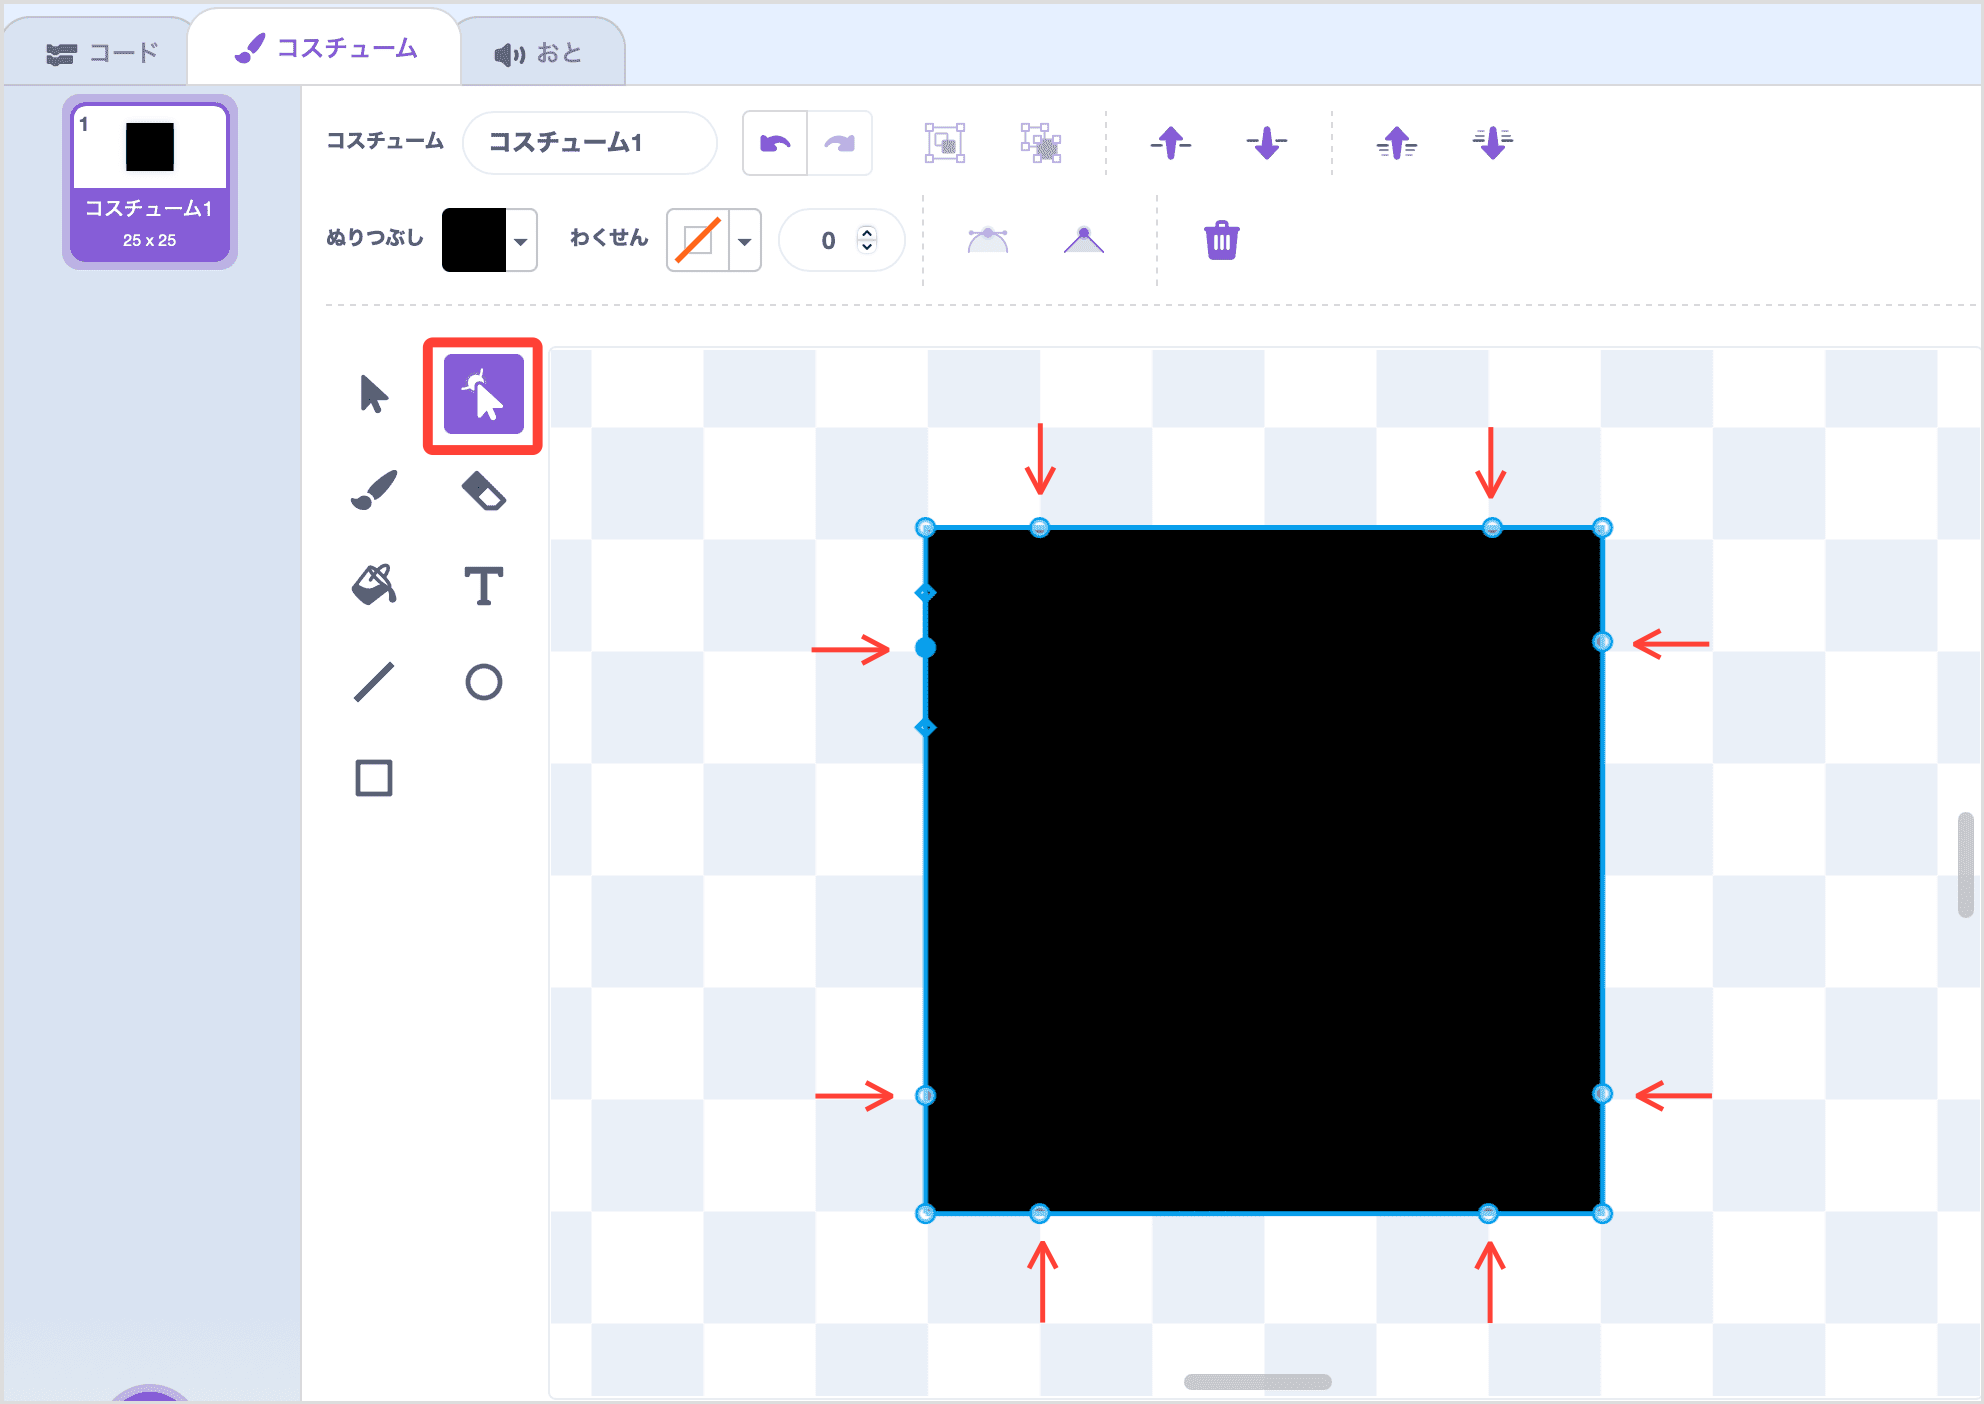This screenshot has width=1984, height=1404.
Task: Select the Rectangle tool
Action: coord(374,778)
